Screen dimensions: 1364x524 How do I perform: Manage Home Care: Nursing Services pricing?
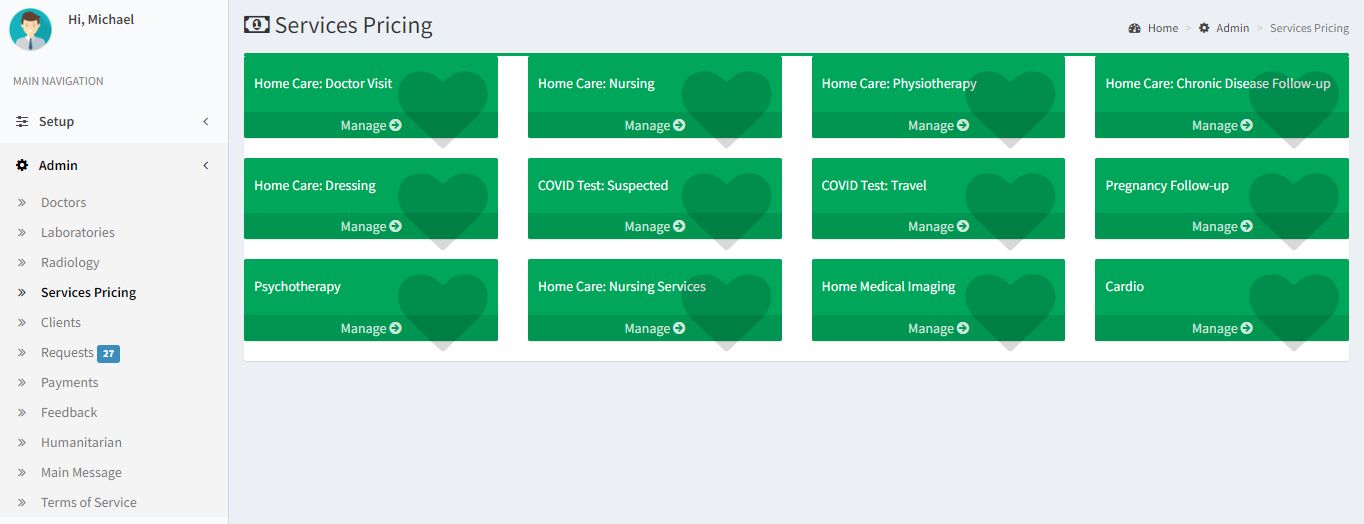[655, 328]
